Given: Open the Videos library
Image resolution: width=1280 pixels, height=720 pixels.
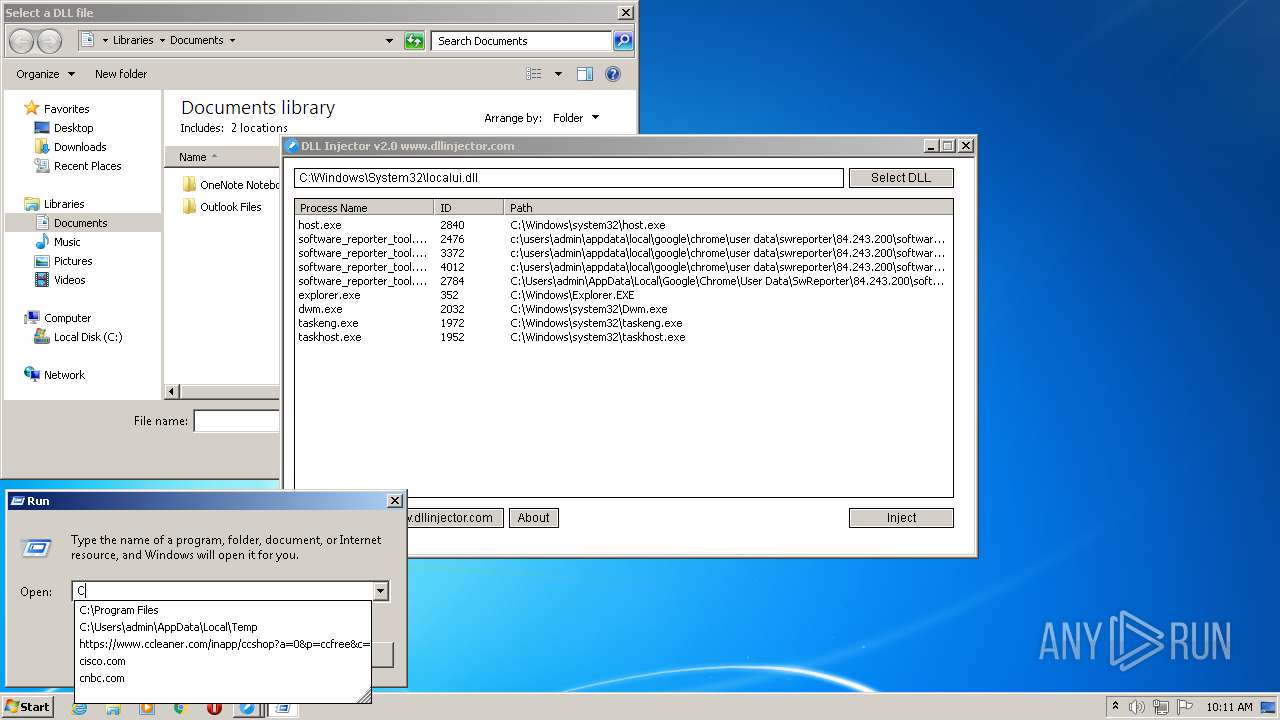Looking at the screenshot, I should point(69,280).
